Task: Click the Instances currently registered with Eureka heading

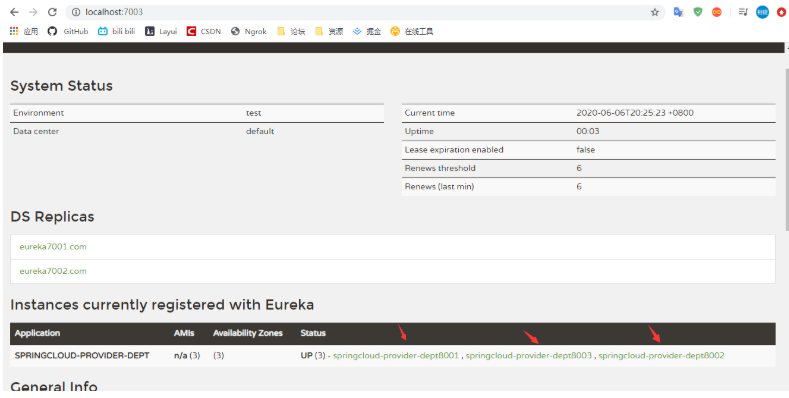Action: pos(162,305)
